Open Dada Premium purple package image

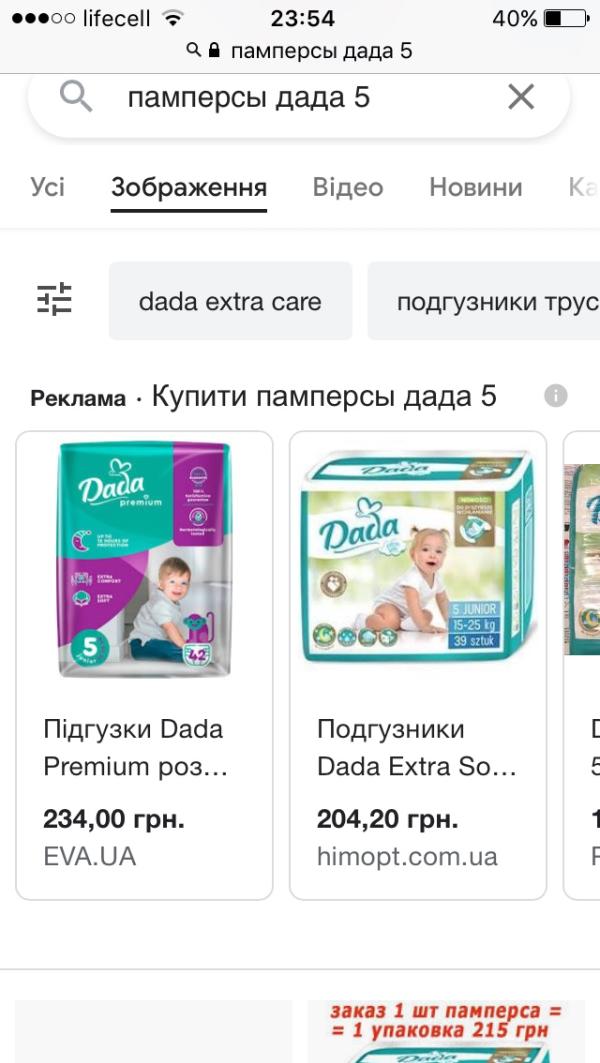[144, 560]
